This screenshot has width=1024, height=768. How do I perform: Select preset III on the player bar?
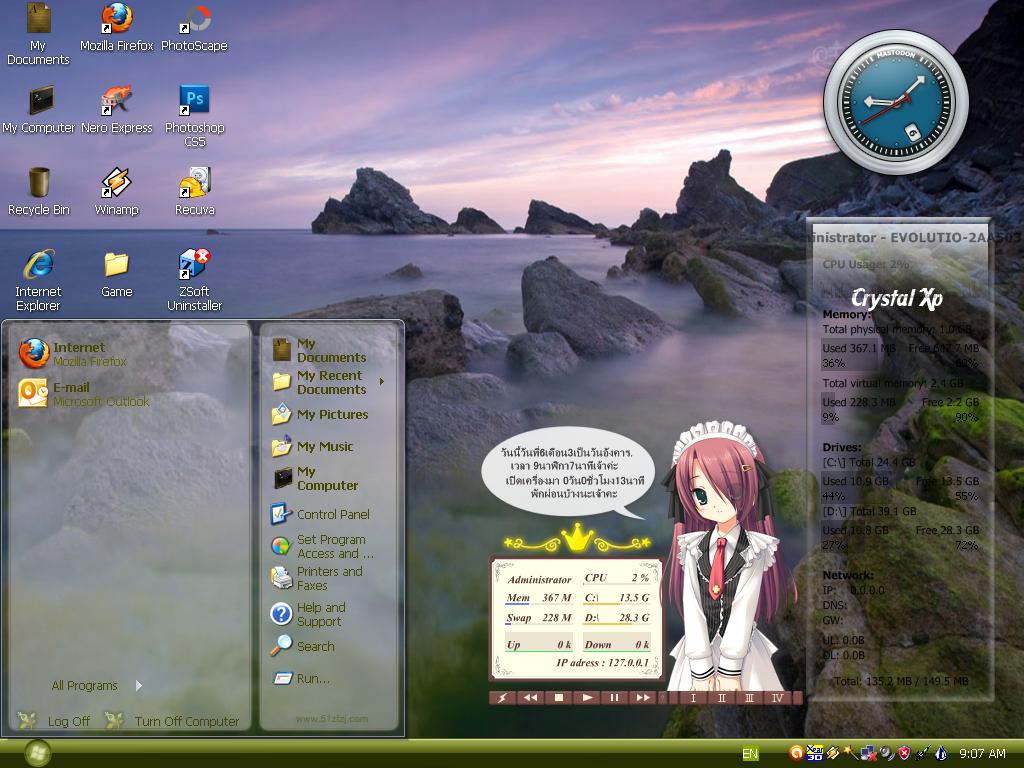(x=750, y=697)
